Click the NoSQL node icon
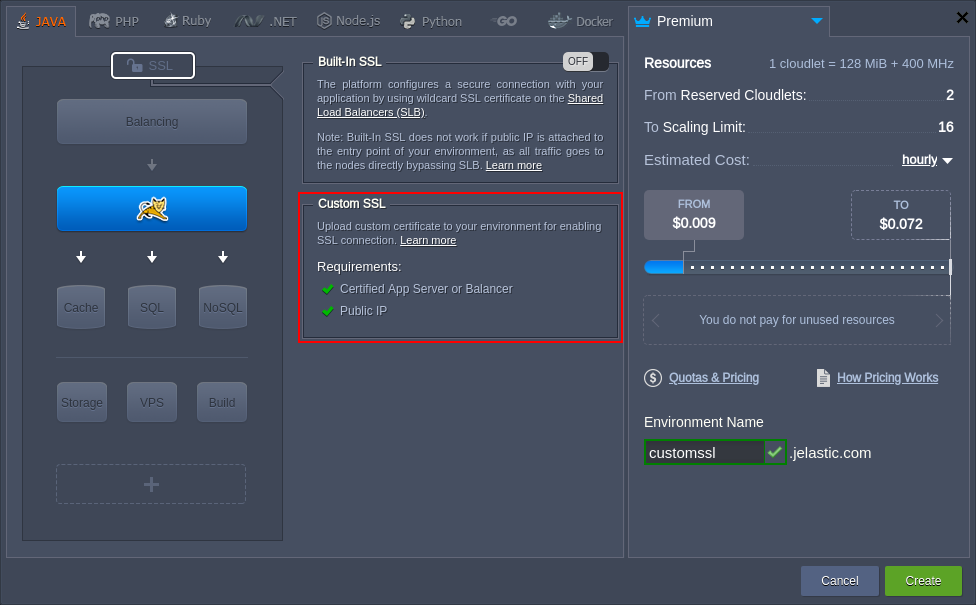The image size is (976, 605). point(222,307)
